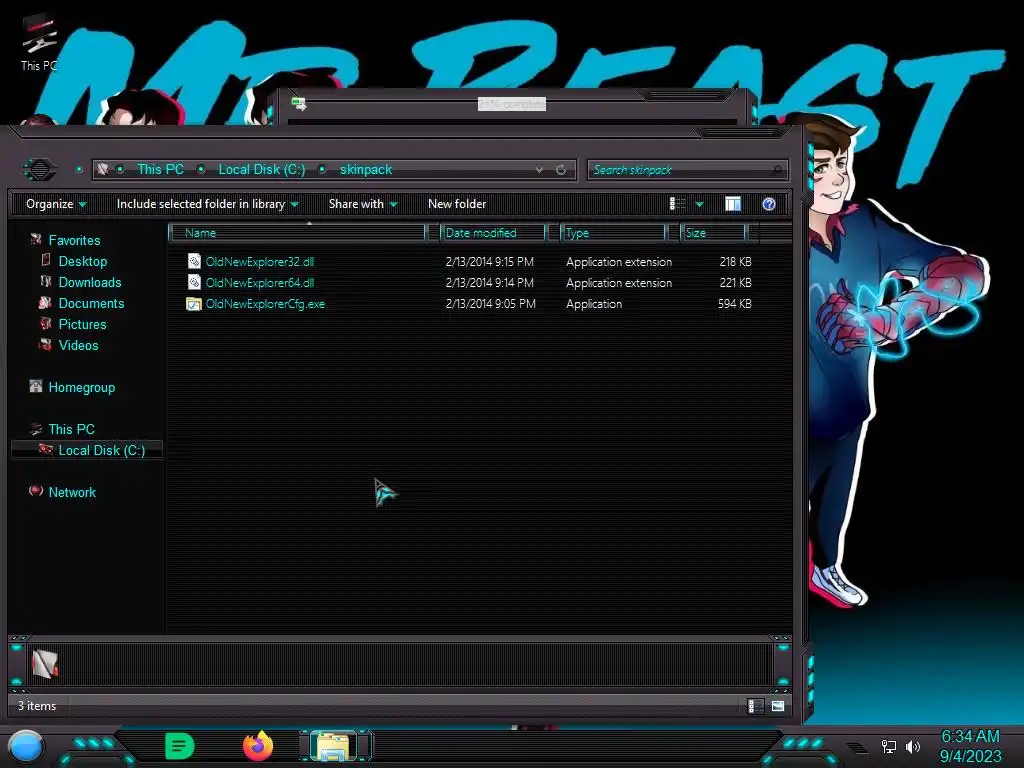
Task: Sort by Date modified column header
Action: (493, 232)
